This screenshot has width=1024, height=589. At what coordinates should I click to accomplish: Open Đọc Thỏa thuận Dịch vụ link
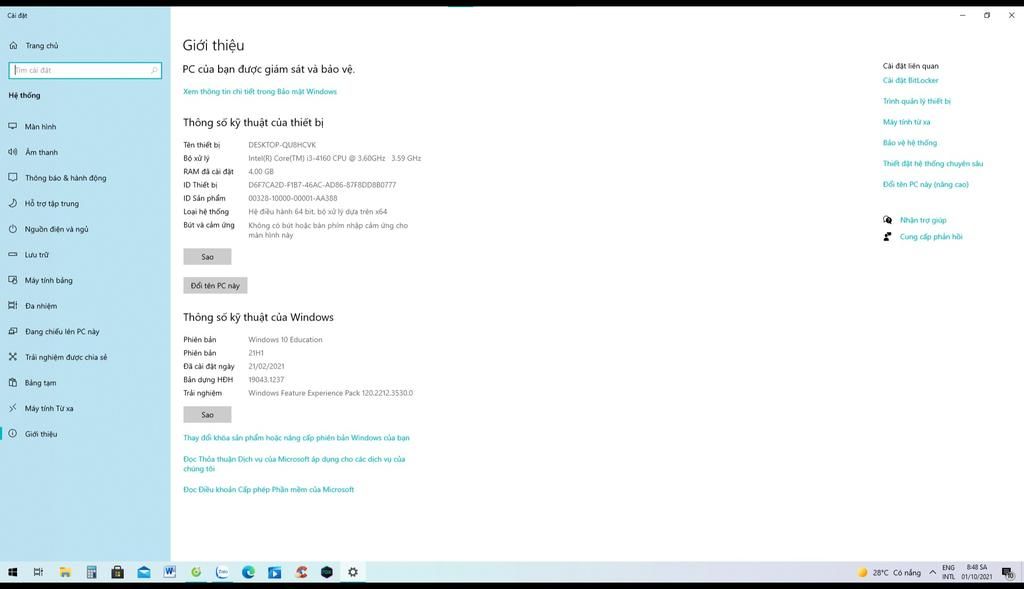294,464
